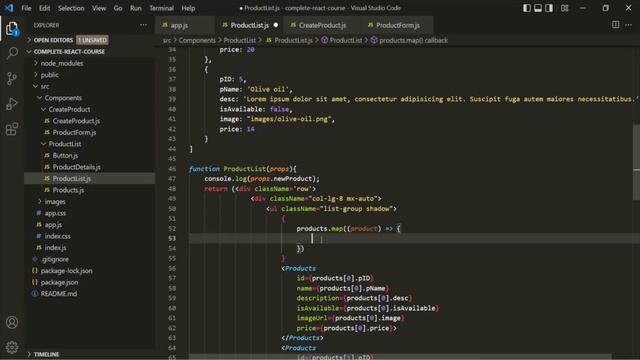Open Source Control view icon
Image resolution: width=640 pixels, height=360 pixels.
click(x=12, y=78)
